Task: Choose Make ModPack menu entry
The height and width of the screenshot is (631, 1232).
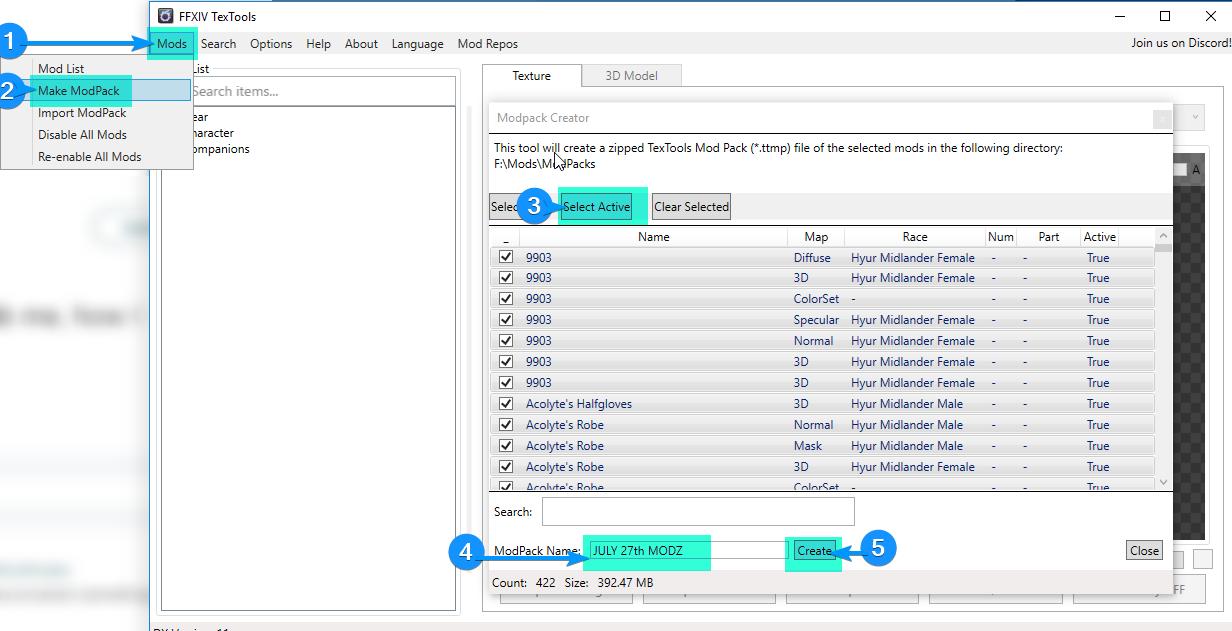Action: click(x=96, y=91)
